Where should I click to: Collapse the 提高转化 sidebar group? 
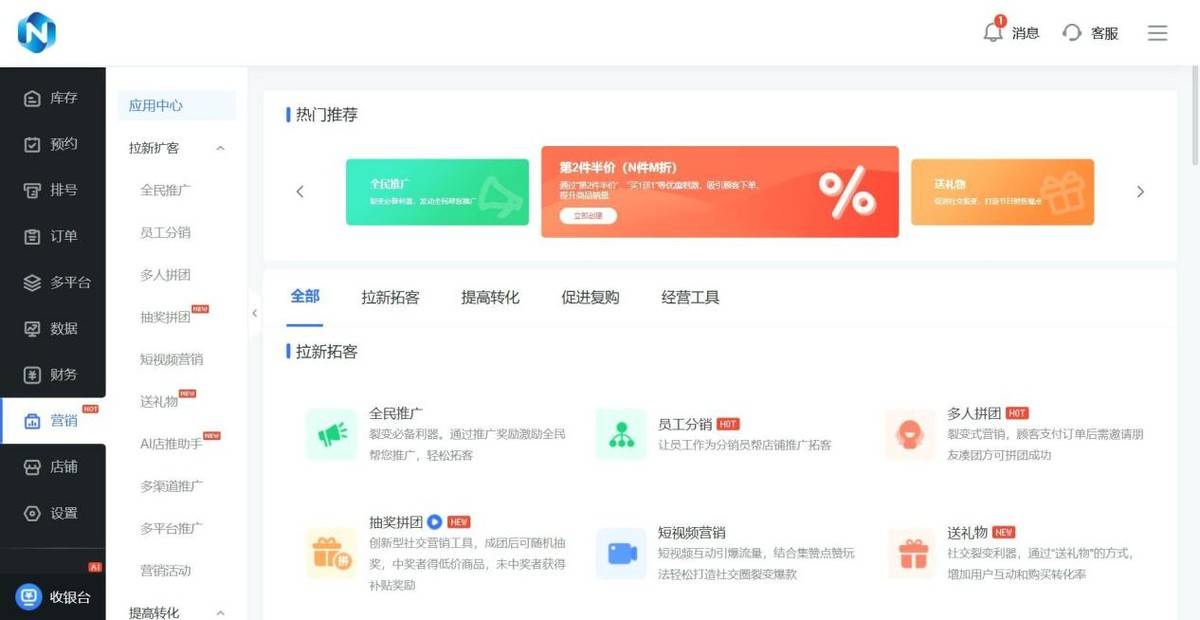pyautogui.click(x=221, y=612)
